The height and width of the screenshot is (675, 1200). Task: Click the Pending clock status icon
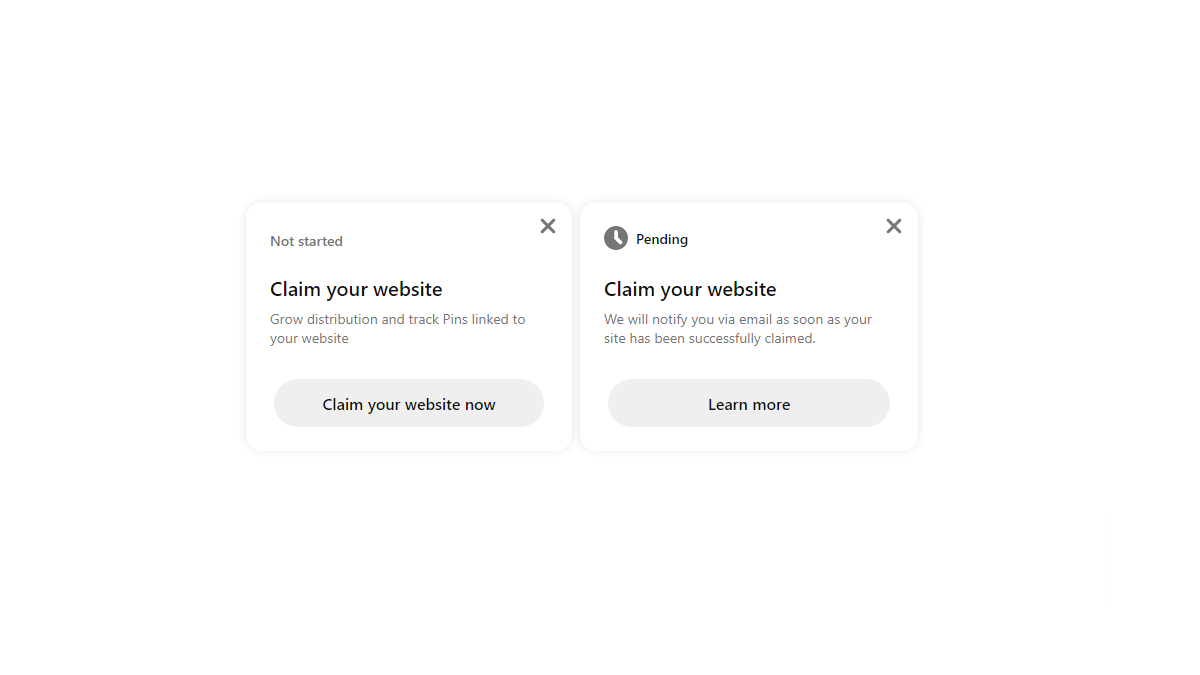pyautogui.click(x=616, y=238)
